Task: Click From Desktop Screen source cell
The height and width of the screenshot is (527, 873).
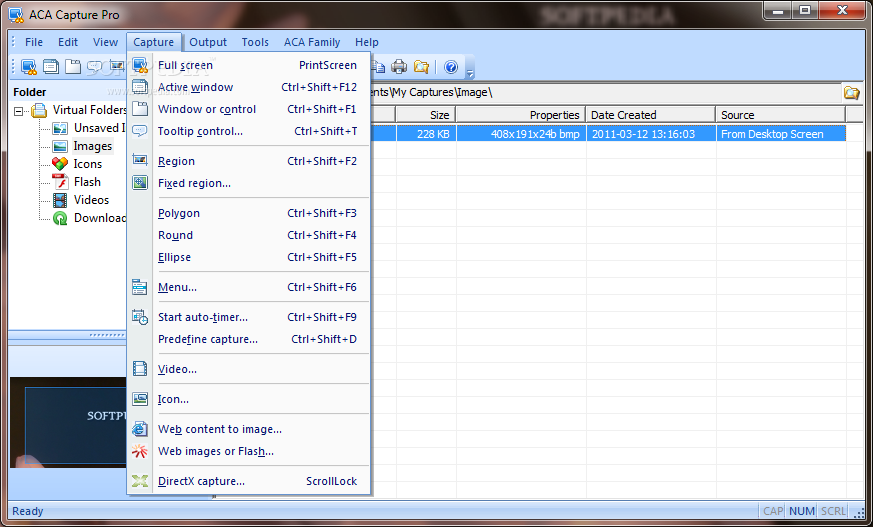Action: [781, 134]
